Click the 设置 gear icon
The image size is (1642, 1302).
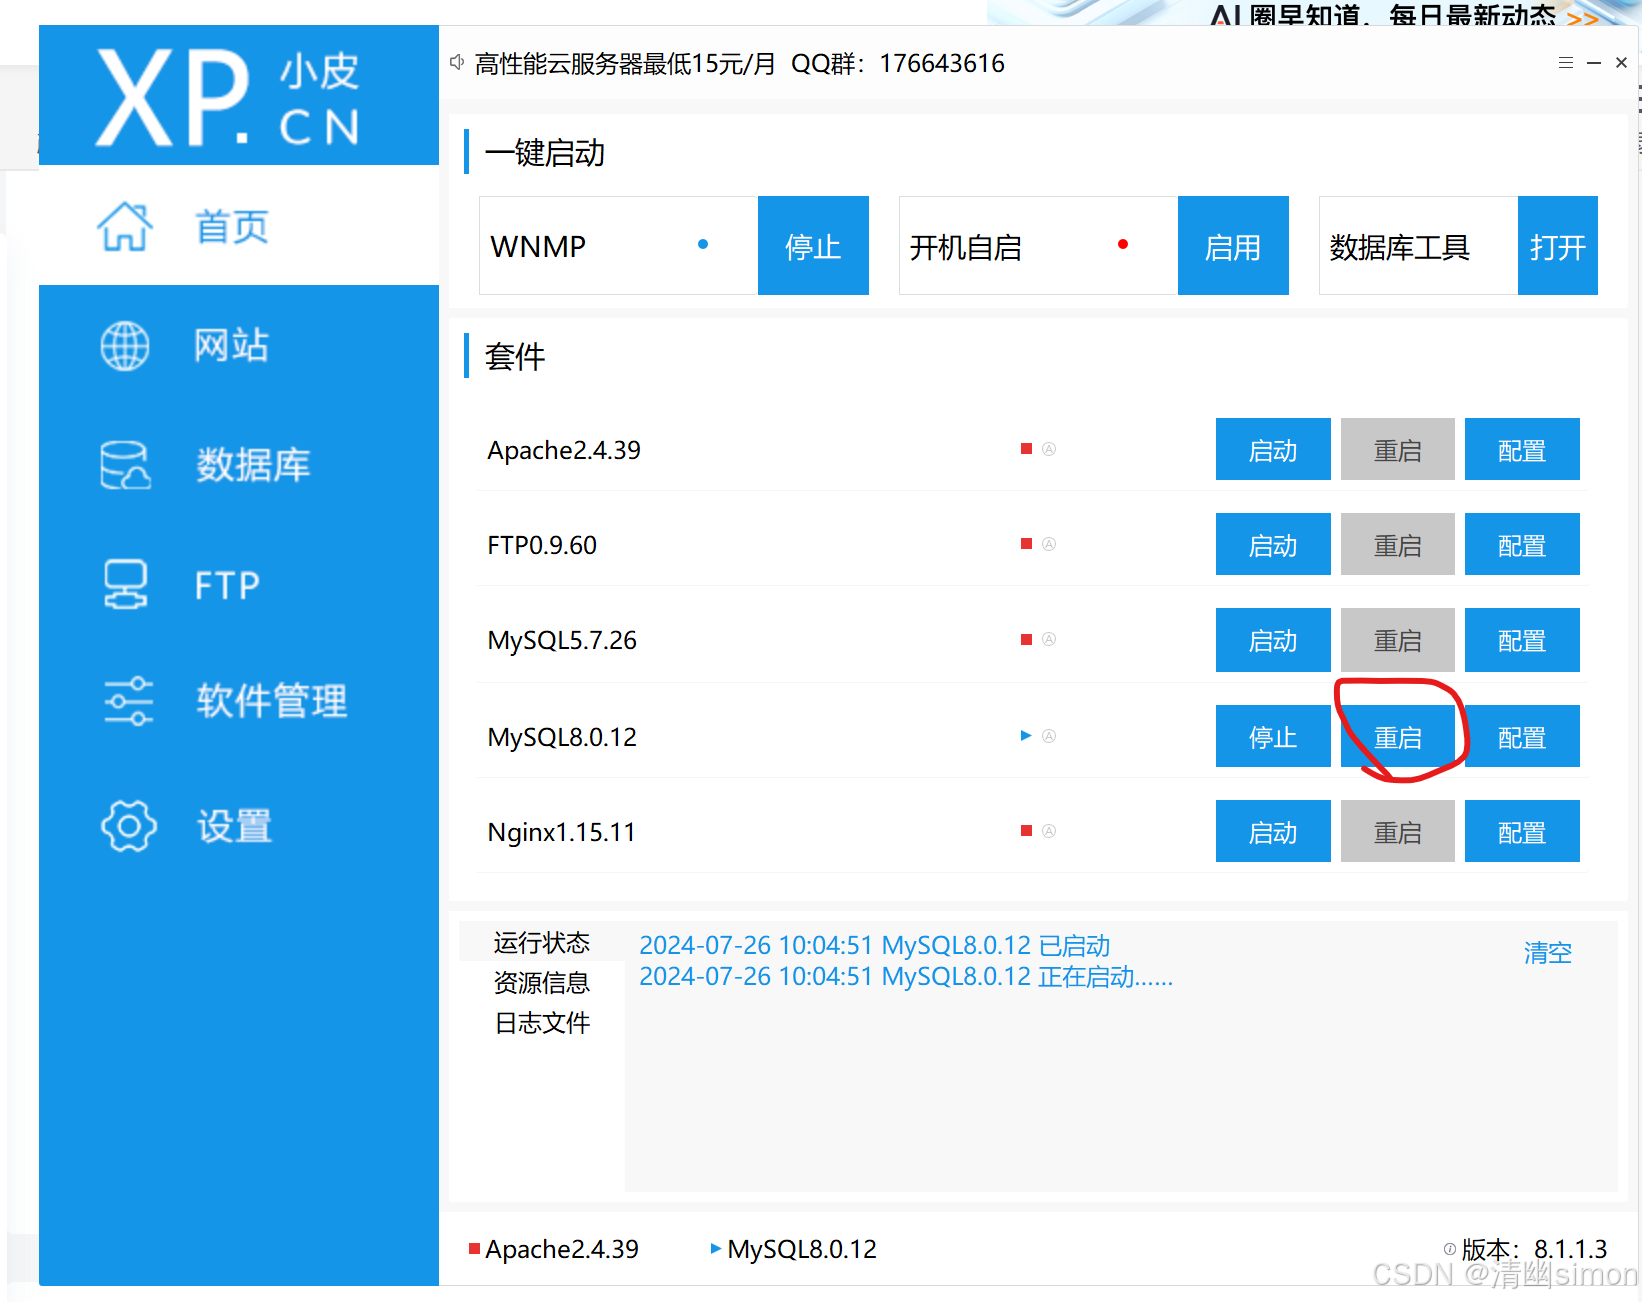click(129, 826)
